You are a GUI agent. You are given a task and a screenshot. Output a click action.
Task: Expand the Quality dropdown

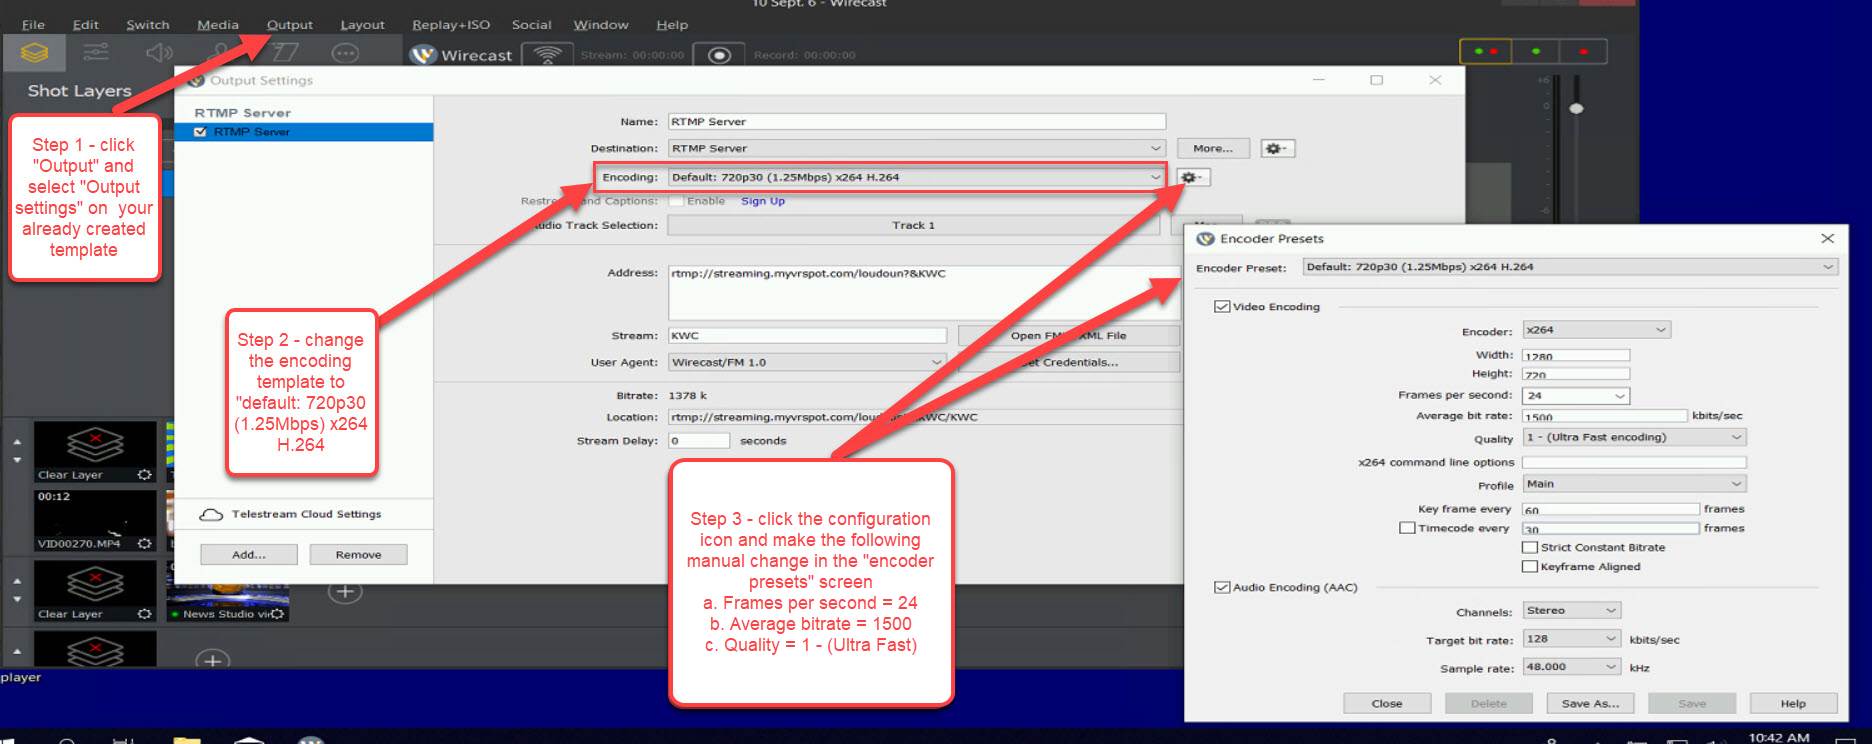pyautogui.click(x=1634, y=437)
